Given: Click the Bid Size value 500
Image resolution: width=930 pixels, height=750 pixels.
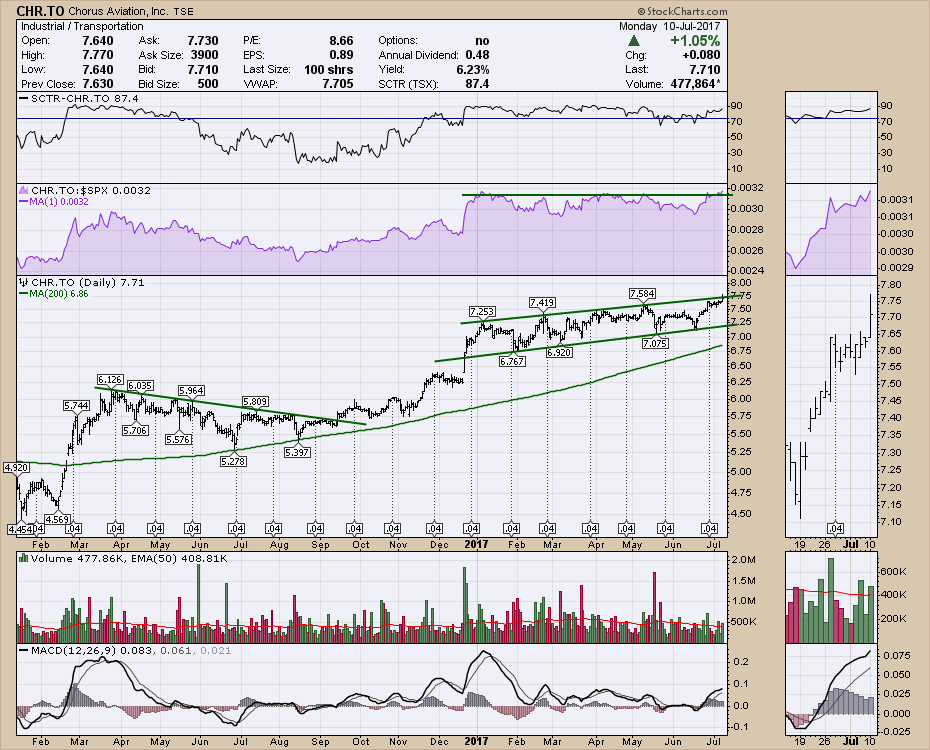Looking at the screenshot, I should [208, 84].
